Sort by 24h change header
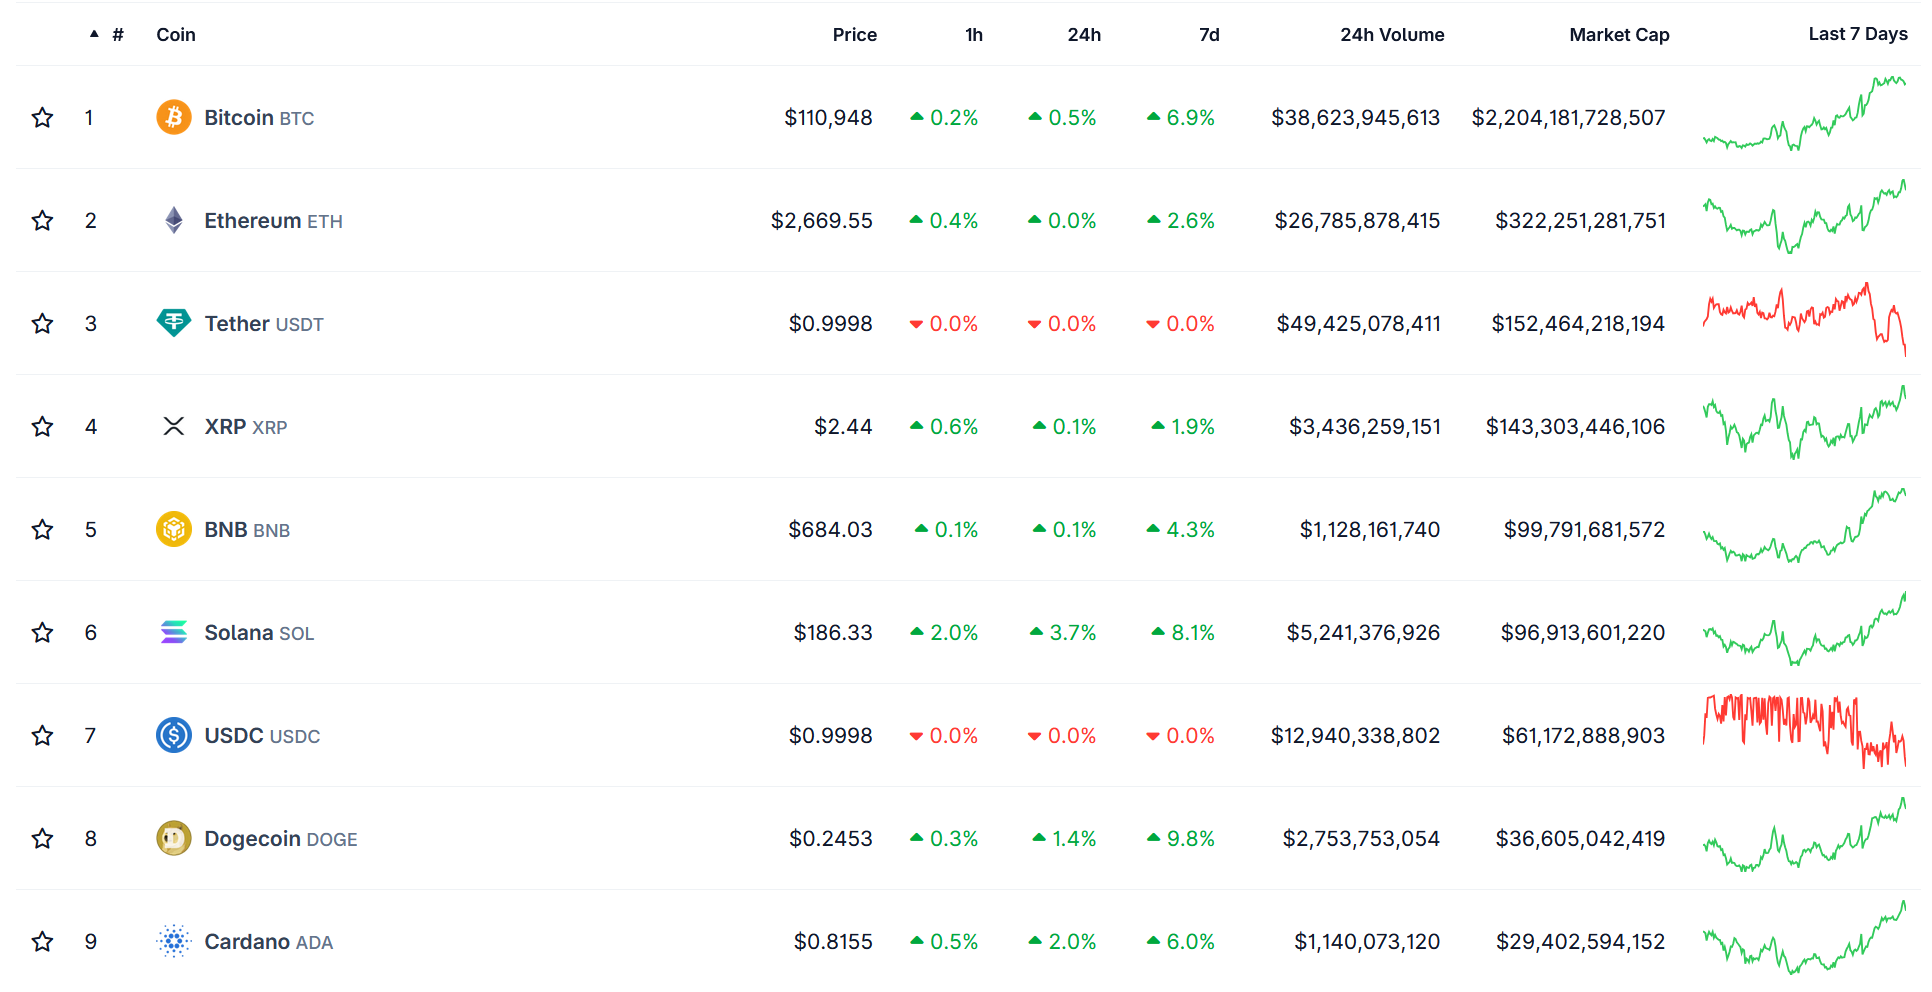The height and width of the screenshot is (992, 1932). (1084, 34)
